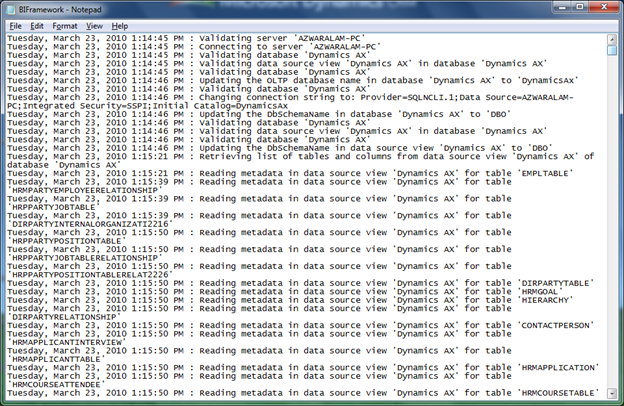Open the Help menu
The height and width of the screenshot is (406, 624).
[119, 26]
